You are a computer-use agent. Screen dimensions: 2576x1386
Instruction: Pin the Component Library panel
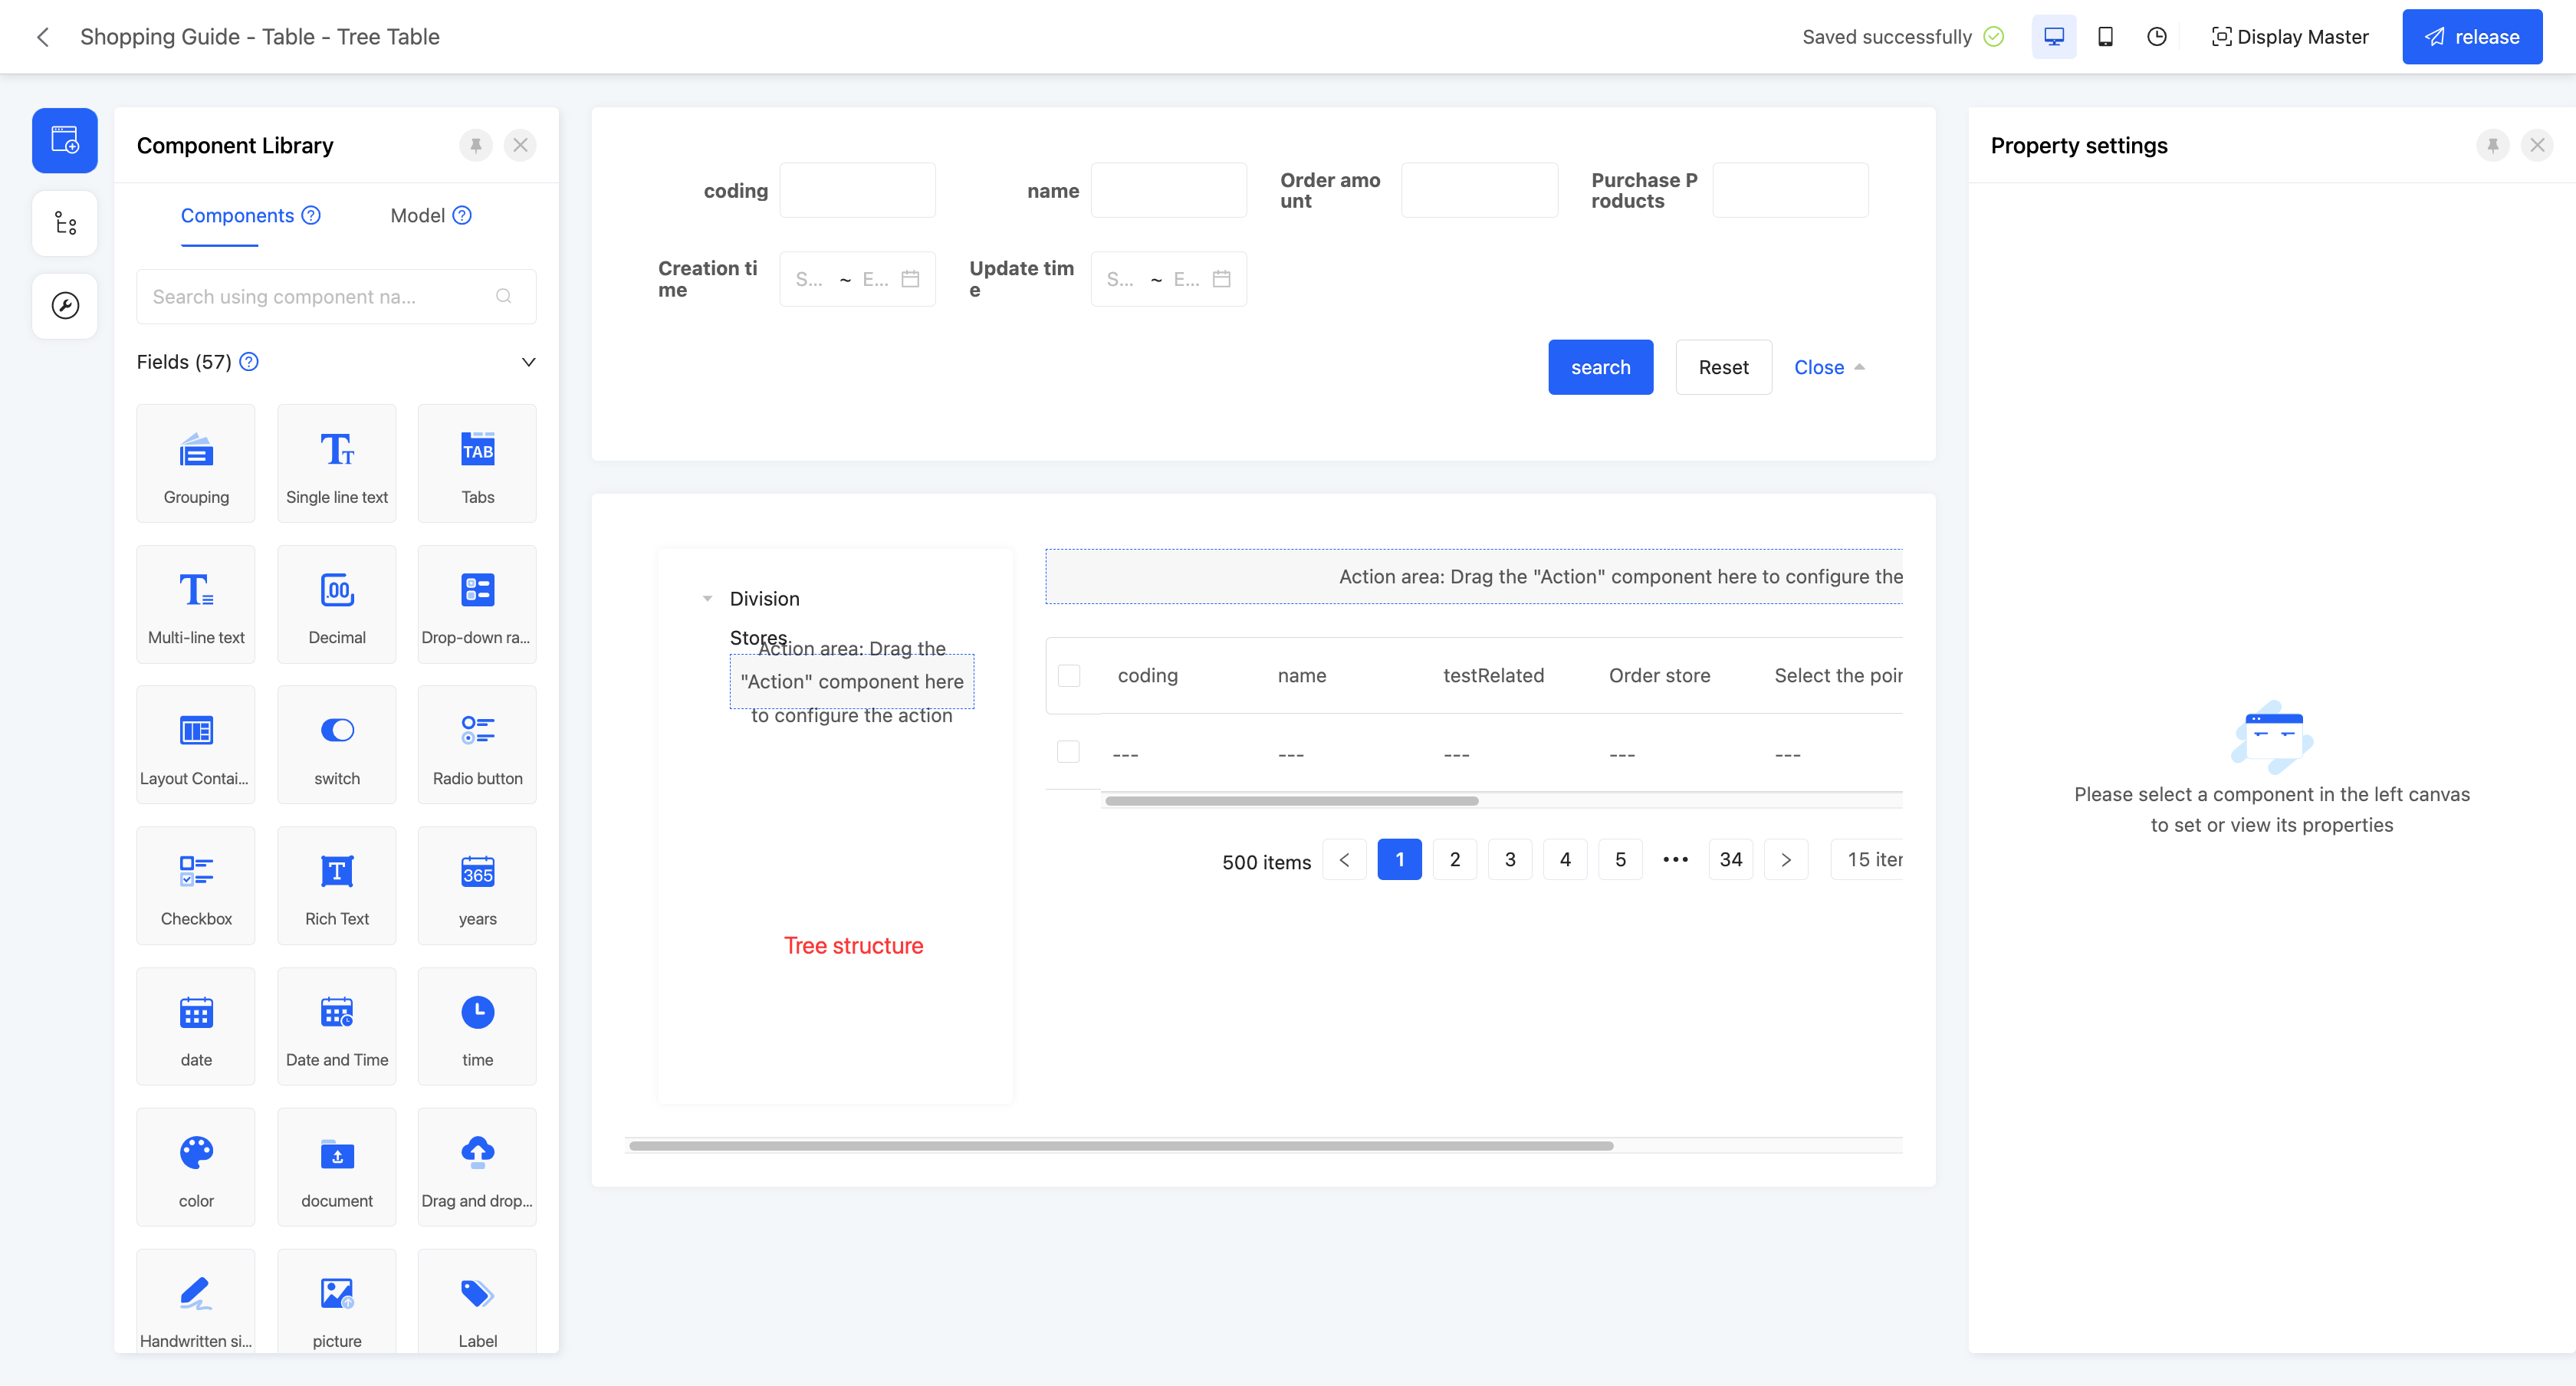(x=476, y=145)
